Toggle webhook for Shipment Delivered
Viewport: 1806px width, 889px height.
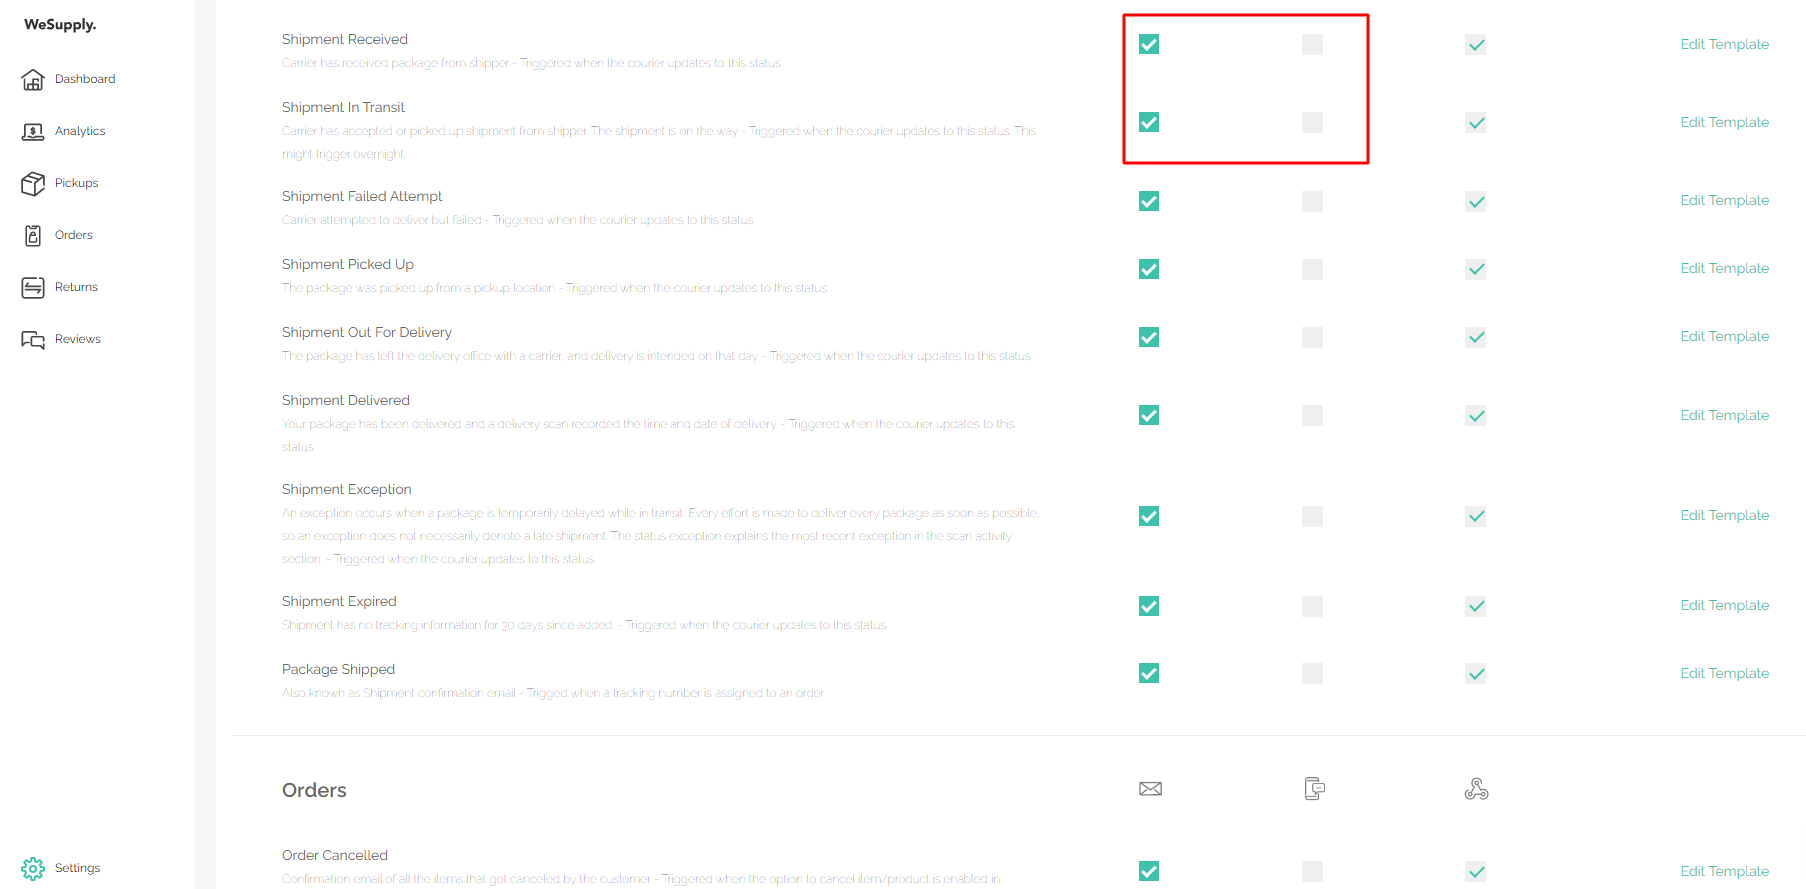coord(1475,415)
